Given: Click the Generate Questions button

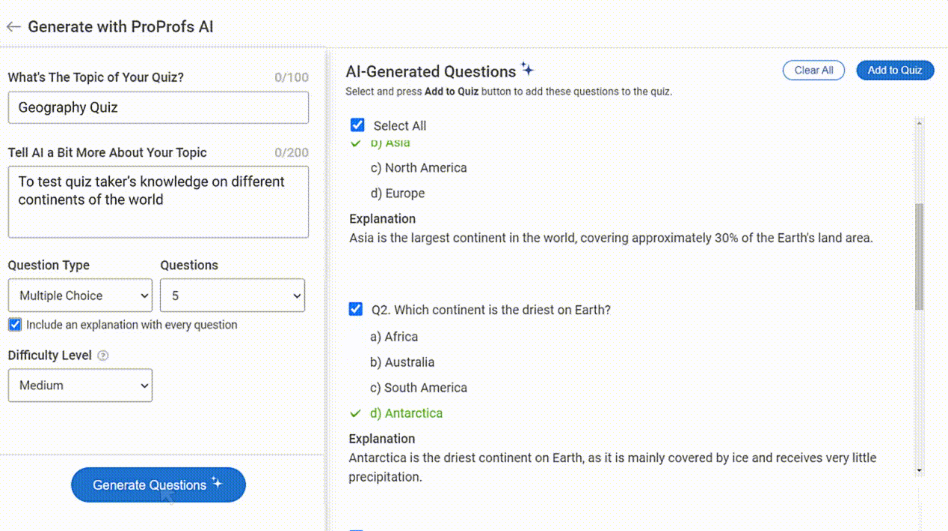Looking at the screenshot, I should (x=158, y=484).
